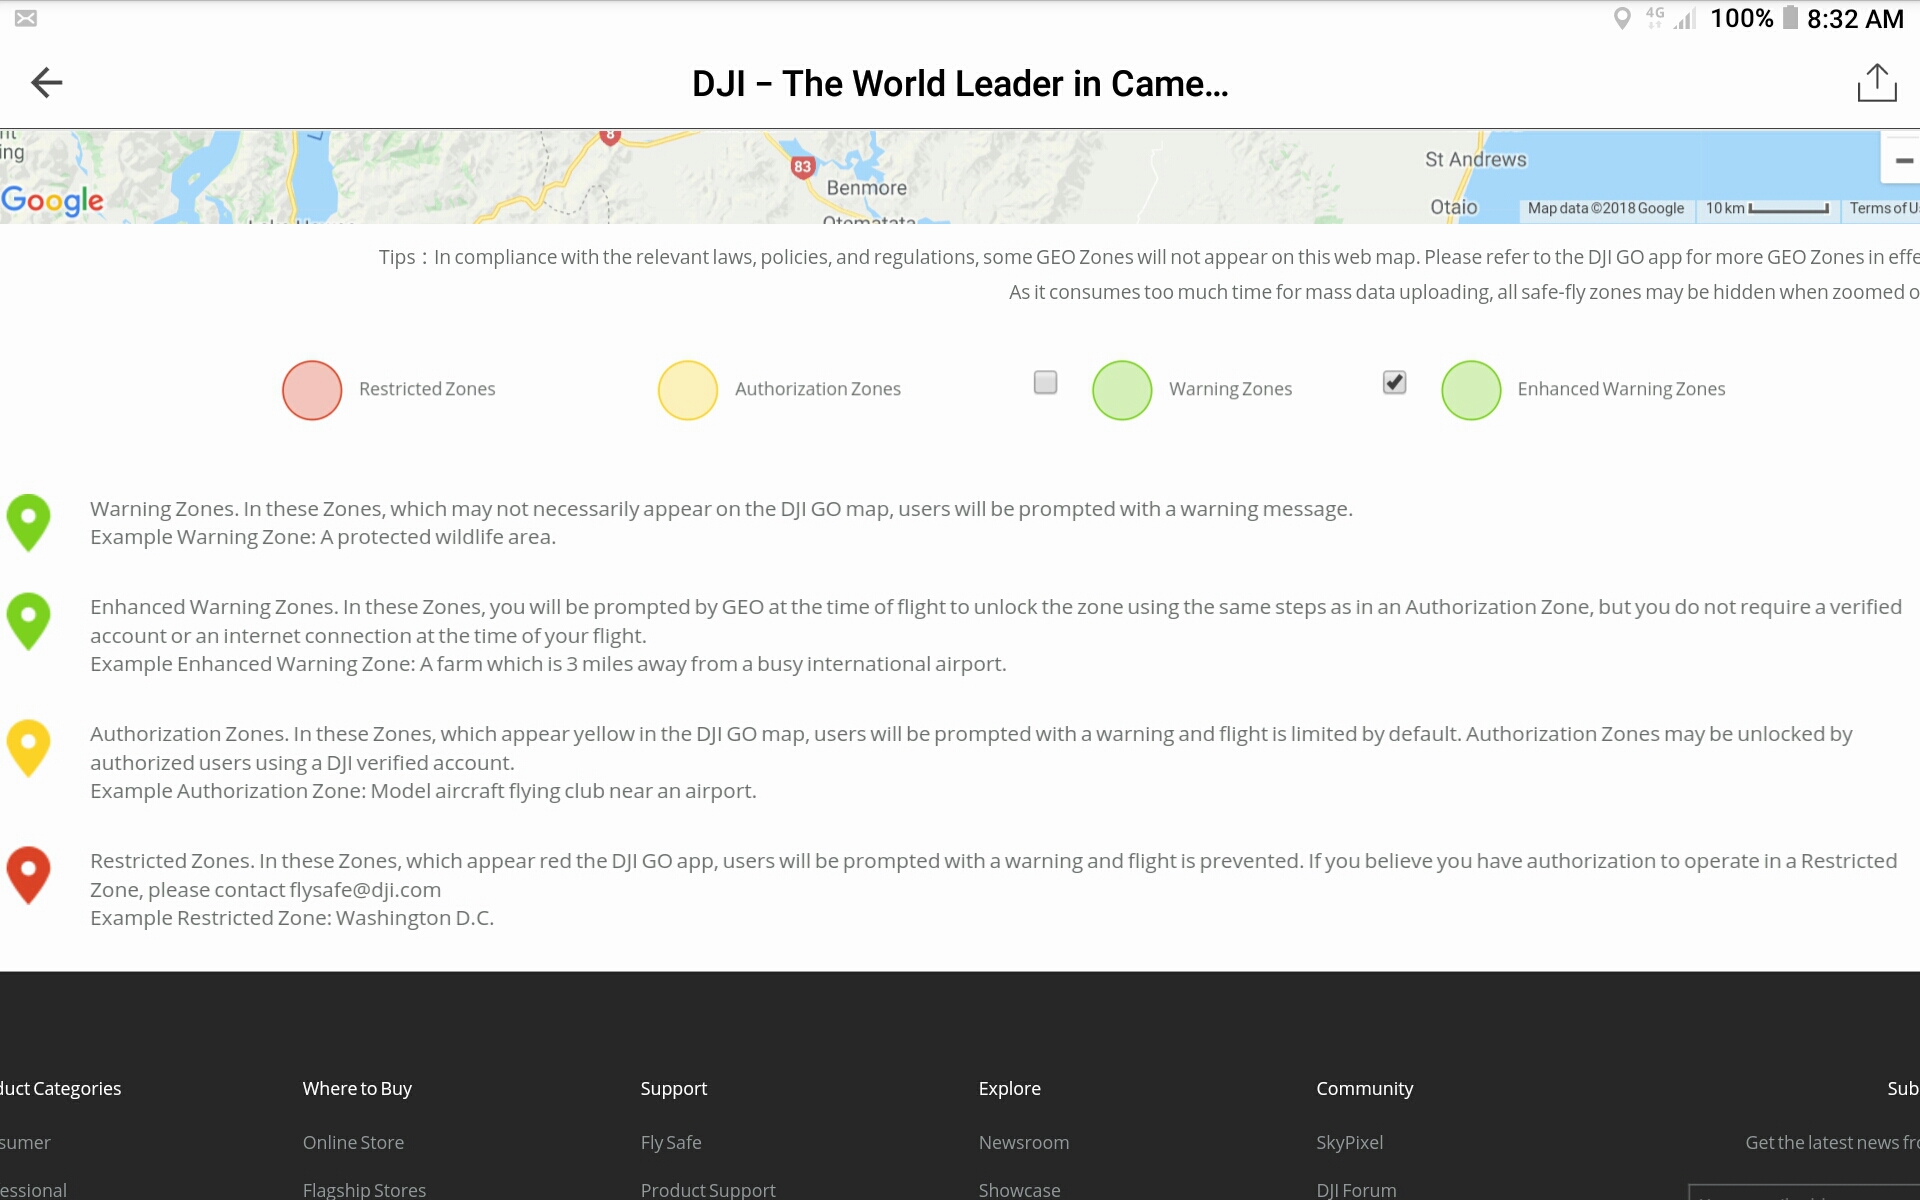This screenshot has width=1920, height=1200.
Task: Click route 8 shield on the map
Action: coord(610,136)
